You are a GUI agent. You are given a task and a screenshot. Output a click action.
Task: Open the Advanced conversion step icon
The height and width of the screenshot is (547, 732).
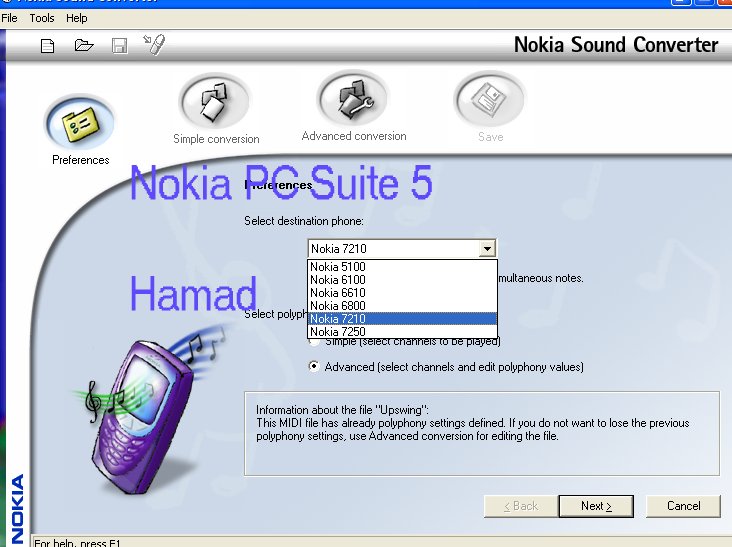click(x=353, y=99)
